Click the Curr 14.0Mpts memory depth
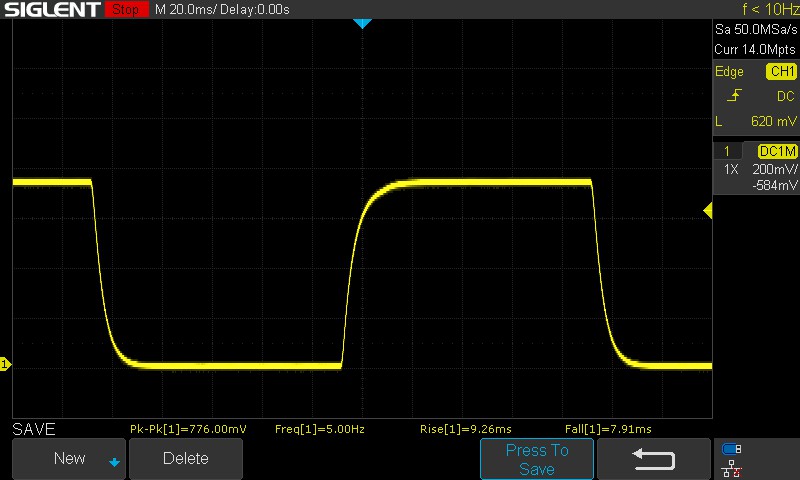 point(755,49)
